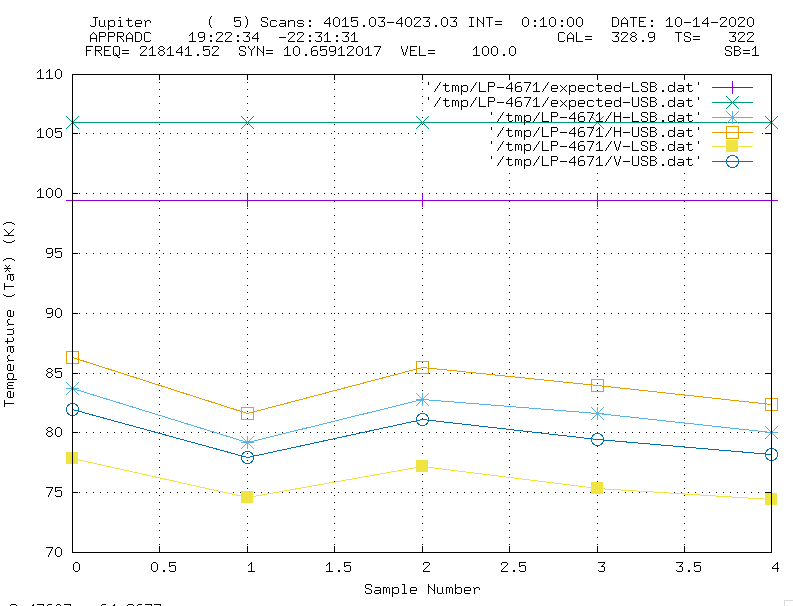The height and width of the screenshot is (606, 793).
Task: Select the V-LSB yellow square at sample 1
Action: tap(247, 497)
